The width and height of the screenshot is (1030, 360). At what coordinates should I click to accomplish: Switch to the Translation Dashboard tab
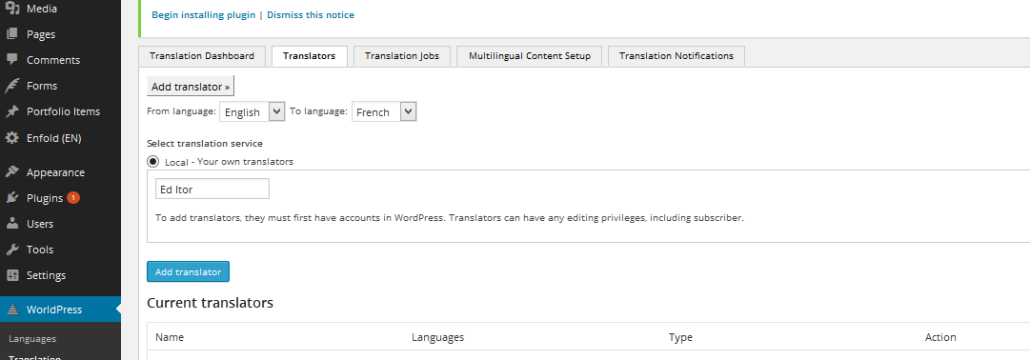[x=202, y=56]
